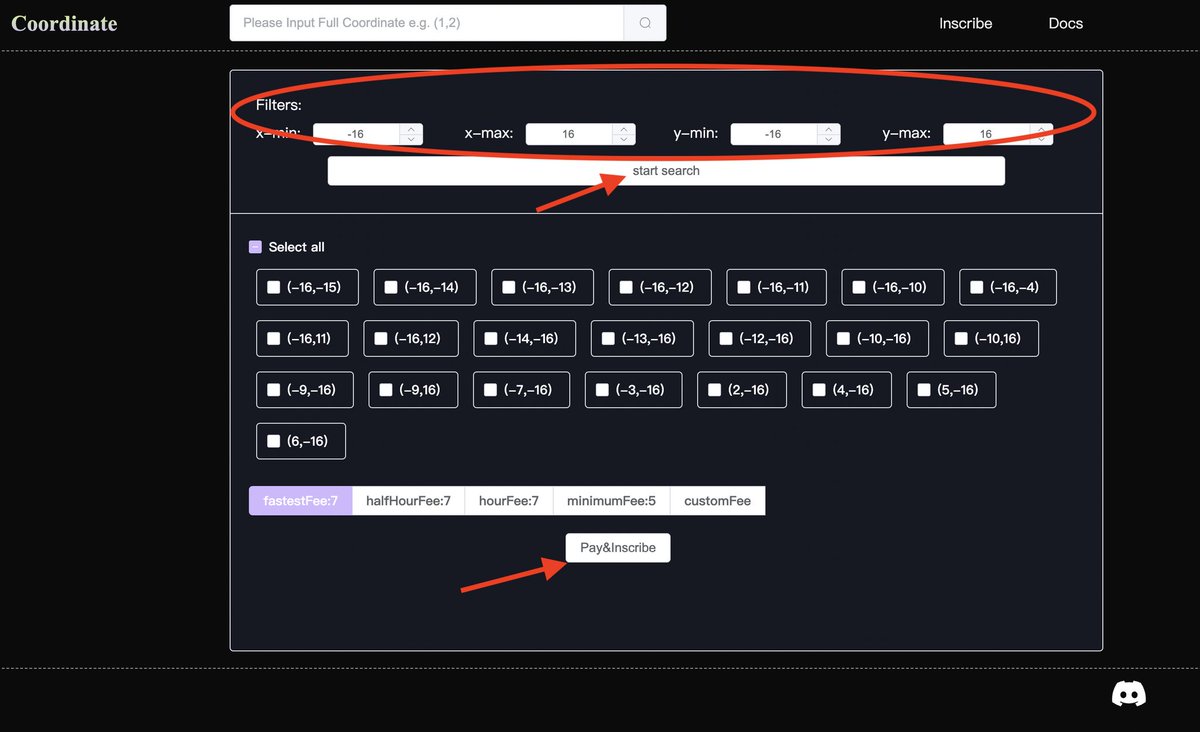Check coordinate (−16,12)
The height and width of the screenshot is (732, 1200).
(381, 339)
